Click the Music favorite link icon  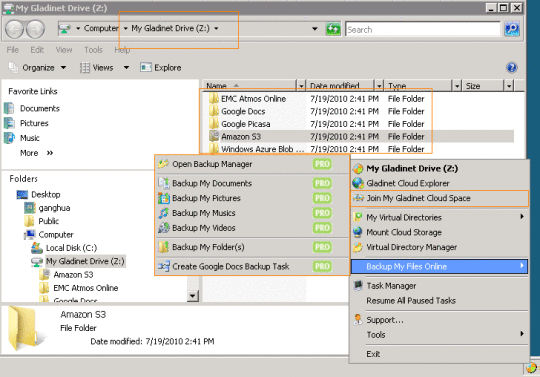point(9,138)
